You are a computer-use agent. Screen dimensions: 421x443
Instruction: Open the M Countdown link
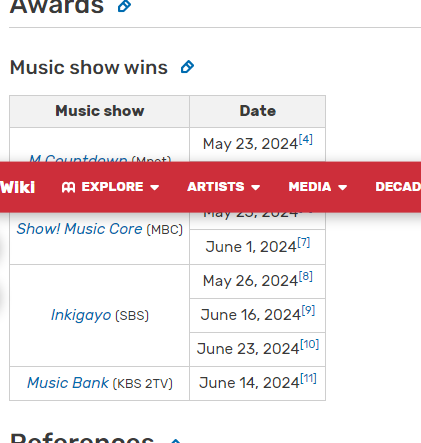click(78, 158)
